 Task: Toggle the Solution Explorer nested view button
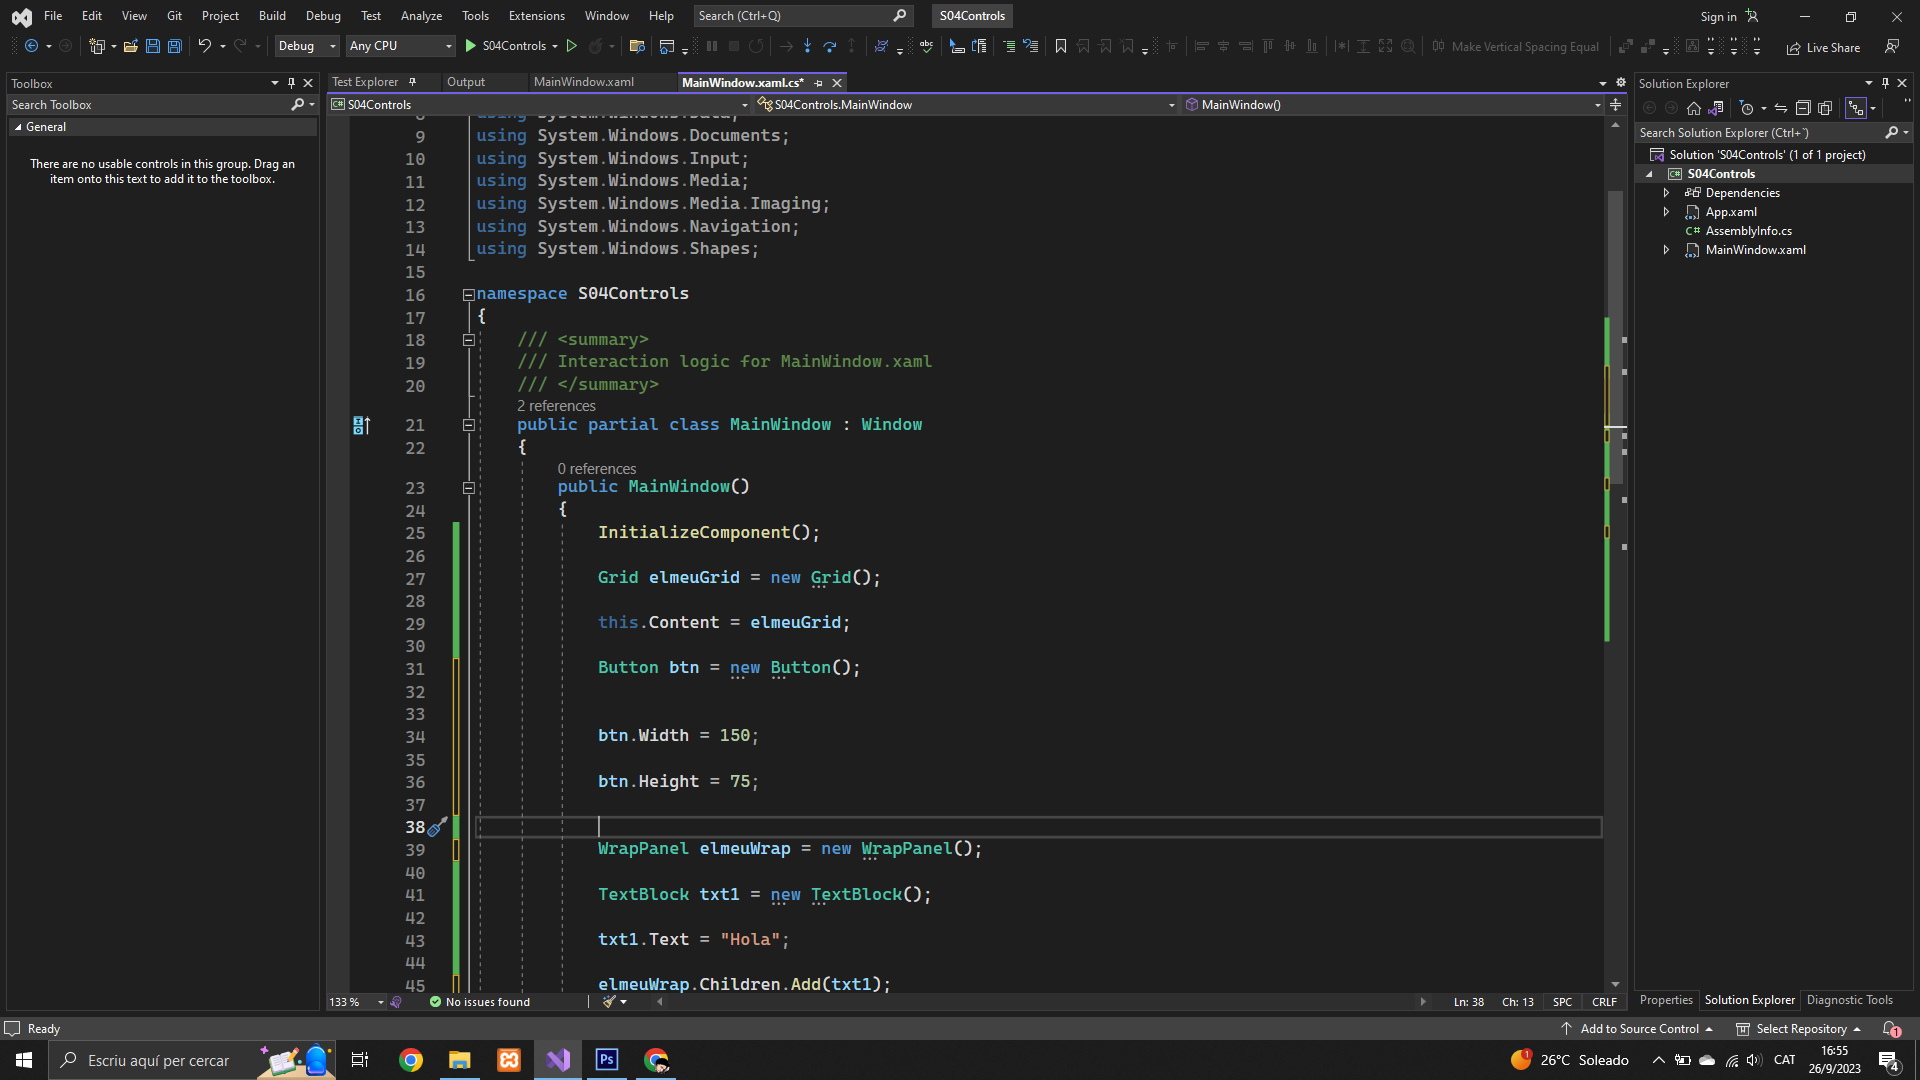point(1855,108)
